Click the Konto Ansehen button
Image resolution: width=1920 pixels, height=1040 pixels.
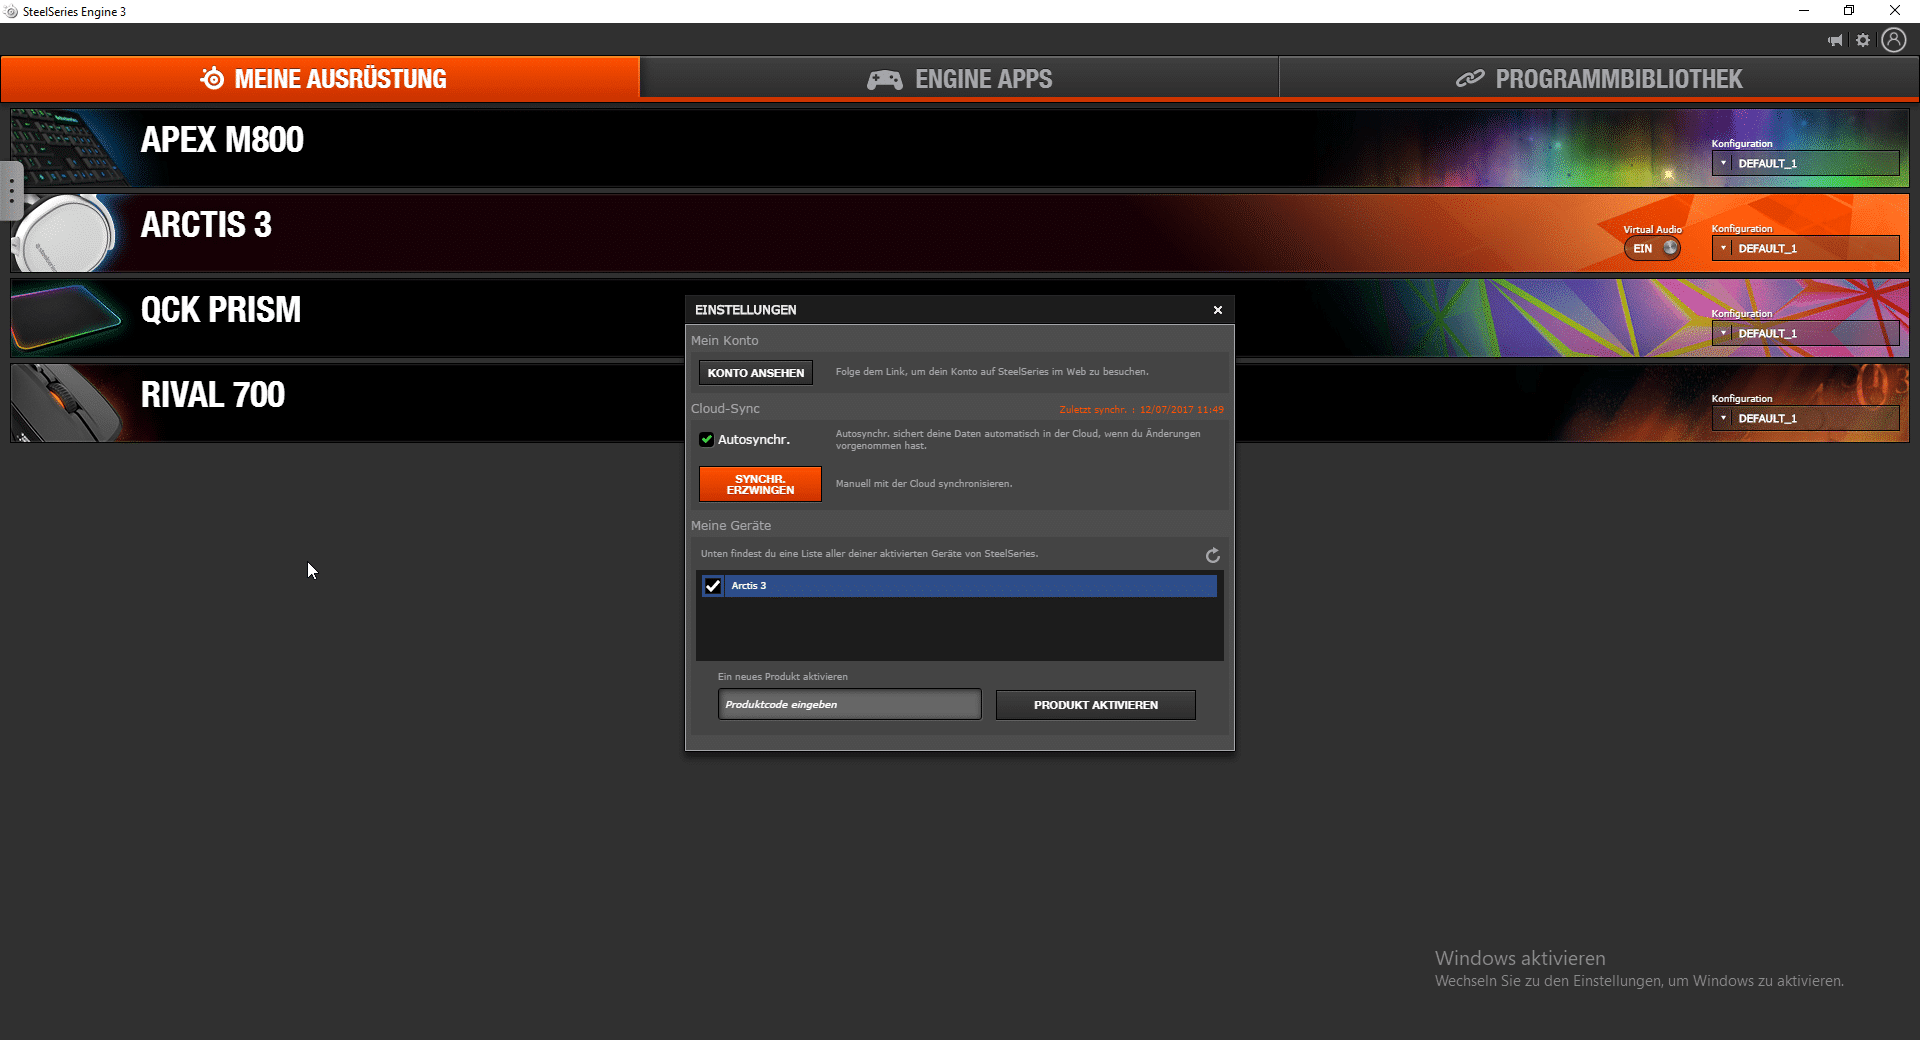coord(755,373)
